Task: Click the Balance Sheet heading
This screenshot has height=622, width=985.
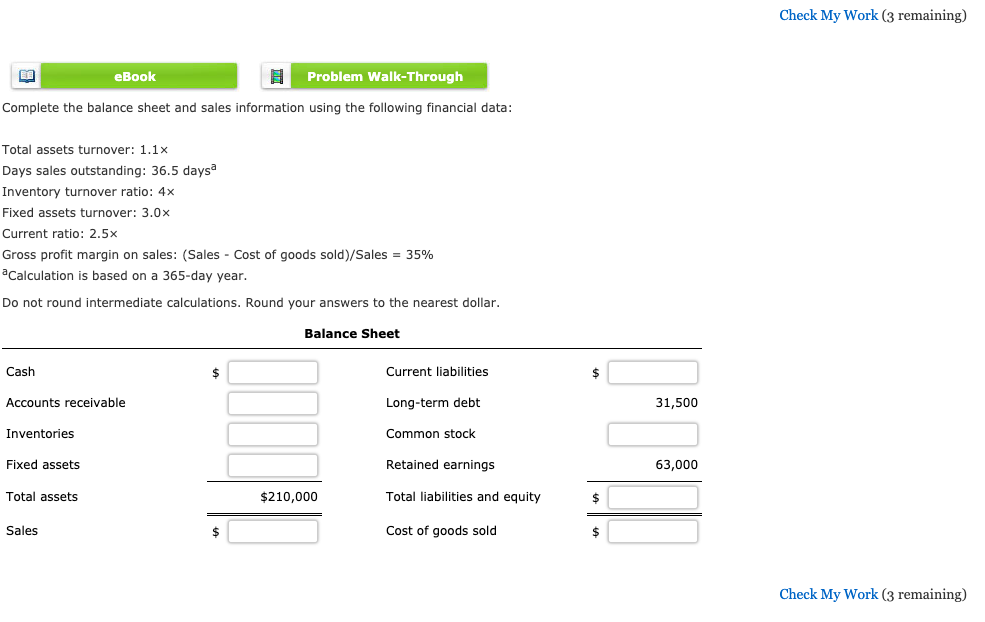Action: pyautogui.click(x=351, y=333)
